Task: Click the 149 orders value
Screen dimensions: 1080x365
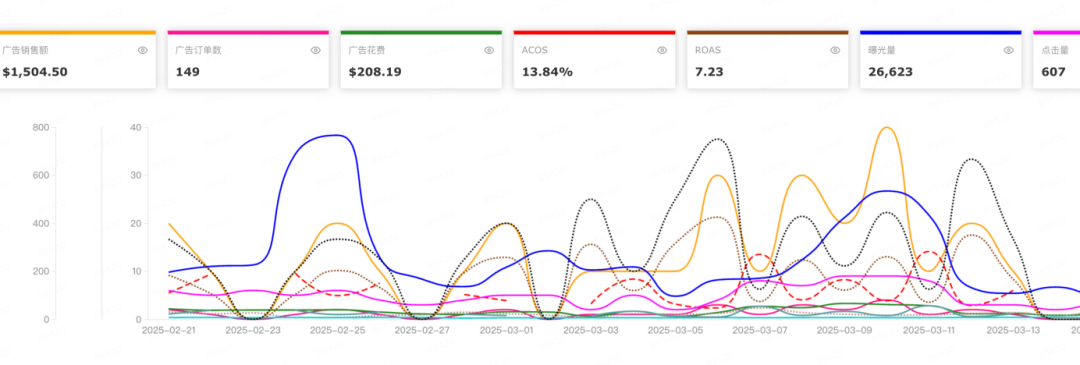Action: click(187, 72)
